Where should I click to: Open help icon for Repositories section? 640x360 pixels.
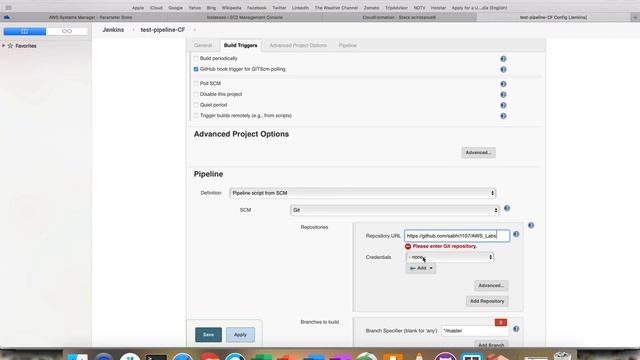531,225
